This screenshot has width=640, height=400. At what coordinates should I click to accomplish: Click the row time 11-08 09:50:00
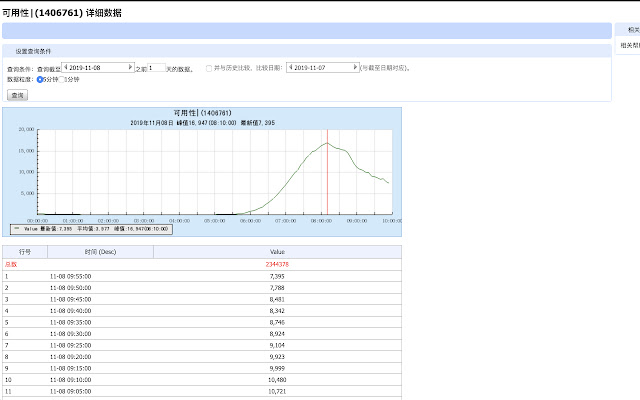click(x=71, y=288)
